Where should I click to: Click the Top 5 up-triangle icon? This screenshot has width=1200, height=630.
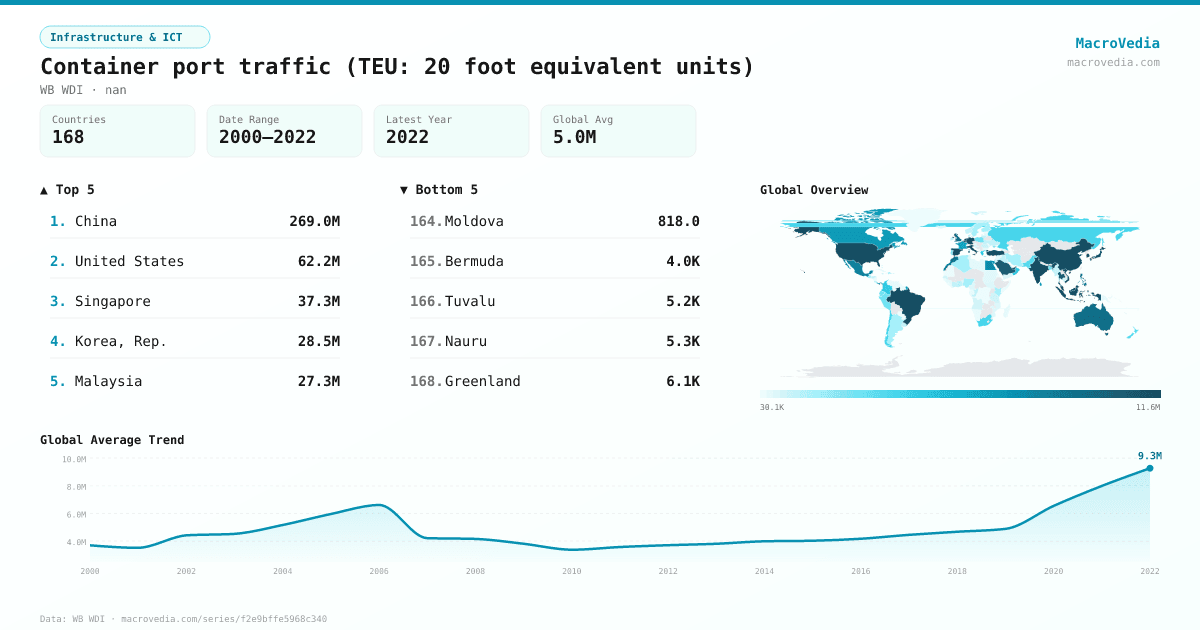click(x=44, y=190)
